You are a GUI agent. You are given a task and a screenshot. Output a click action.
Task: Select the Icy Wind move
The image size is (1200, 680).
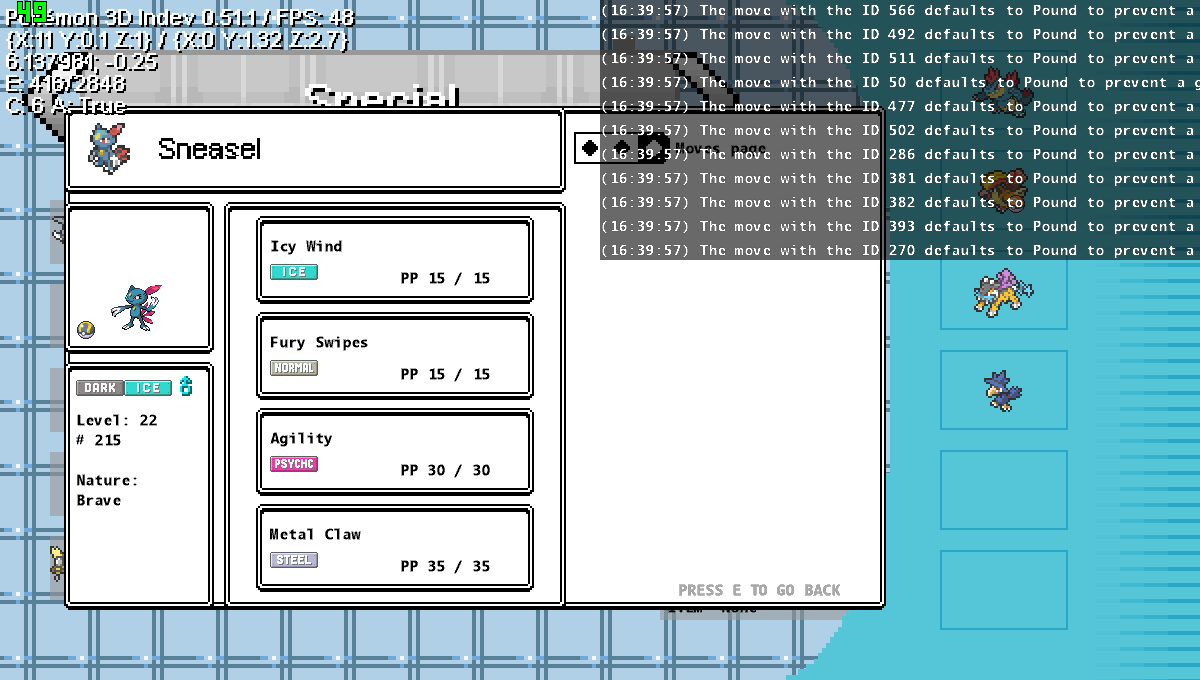pos(395,261)
